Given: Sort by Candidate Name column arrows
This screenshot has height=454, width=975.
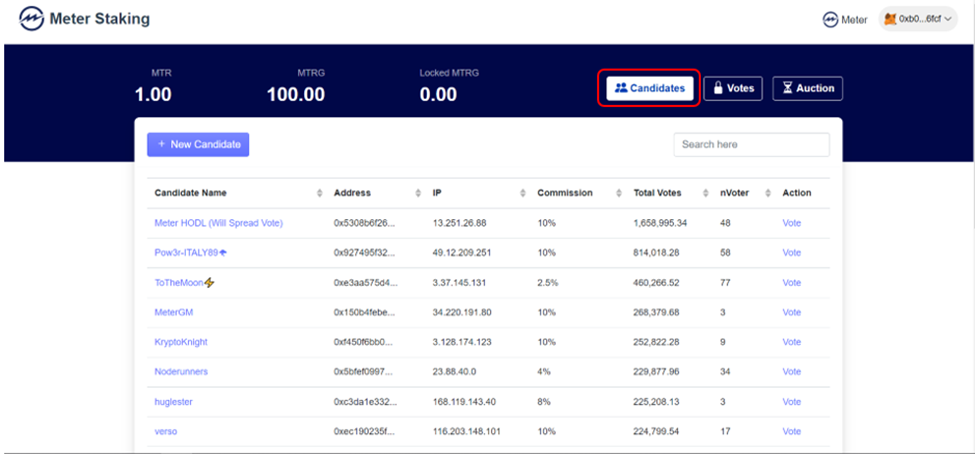Looking at the screenshot, I should (x=320, y=193).
